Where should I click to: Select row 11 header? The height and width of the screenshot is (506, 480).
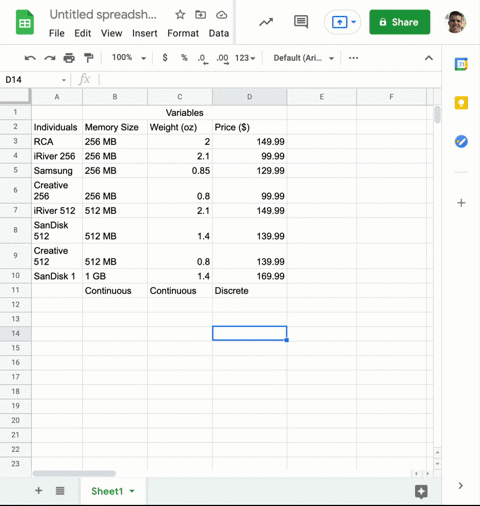click(x=15, y=290)
